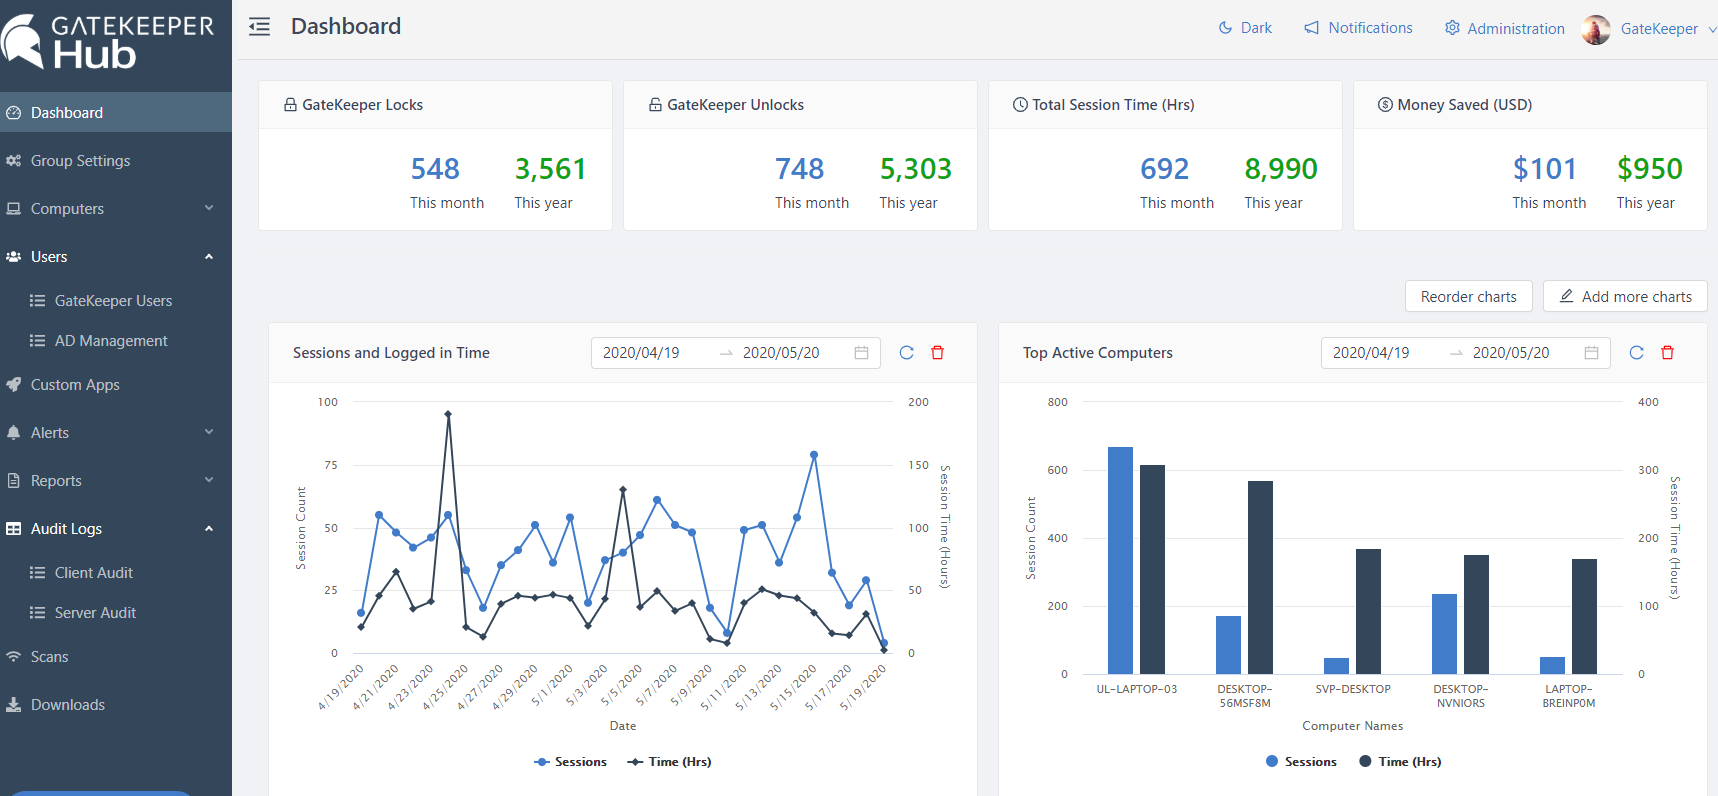Open calendar icon in Top Active Computers date range
1718x796 pixels.
[1591, 353]
